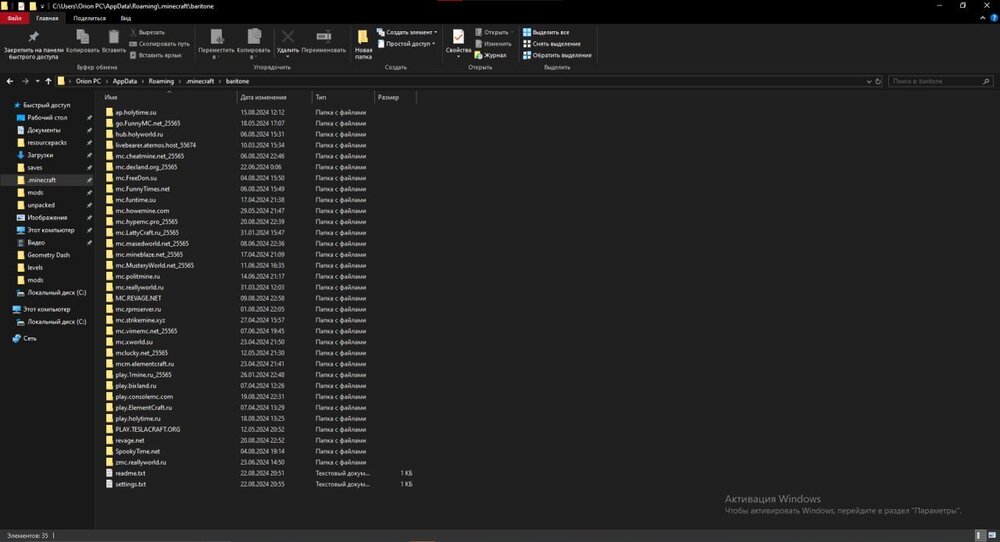Click Скопировать путь in the ribbon
This screenshot has width=1000, height=542.
pyautogui.click(x=159, y=43)
